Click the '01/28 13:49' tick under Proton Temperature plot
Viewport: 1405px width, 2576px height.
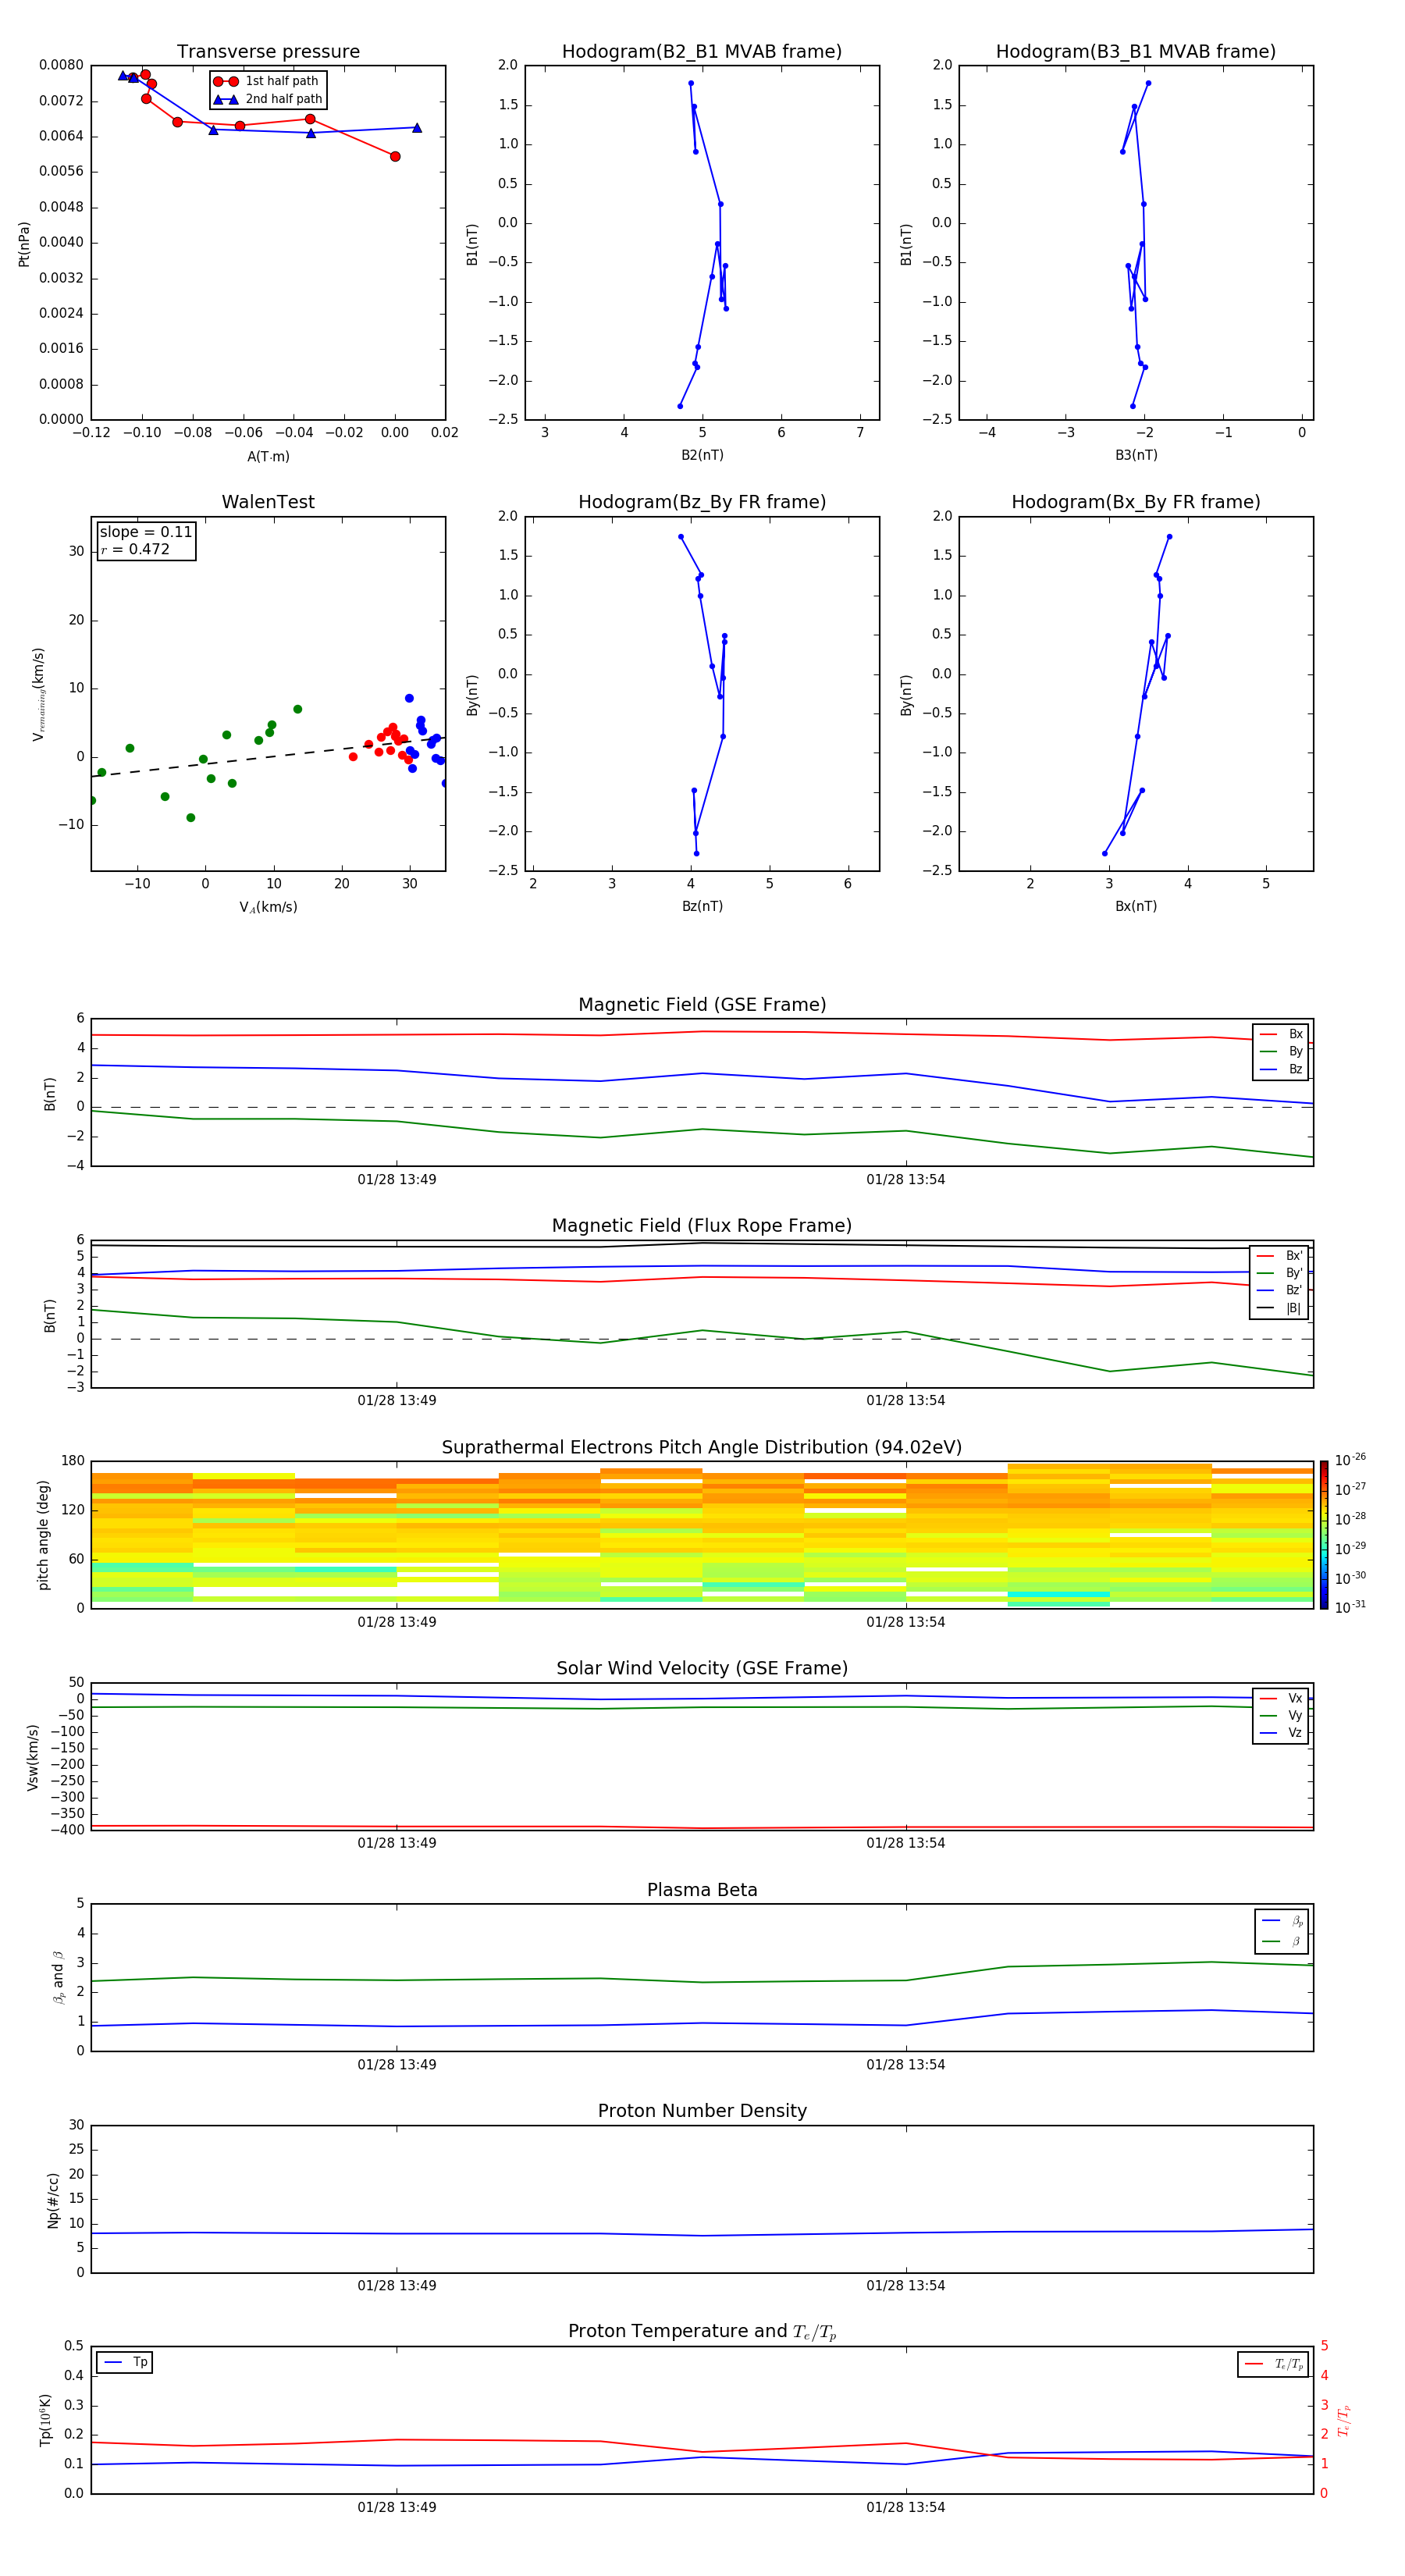click(x=397, y=2508)
